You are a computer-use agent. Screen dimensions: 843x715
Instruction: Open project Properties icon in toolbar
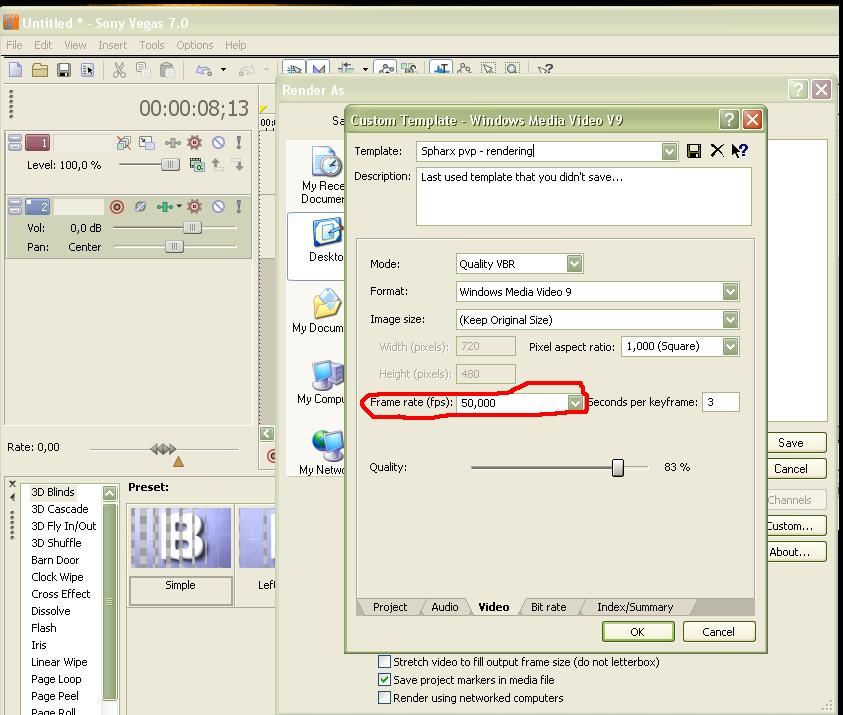pos(88,70)
